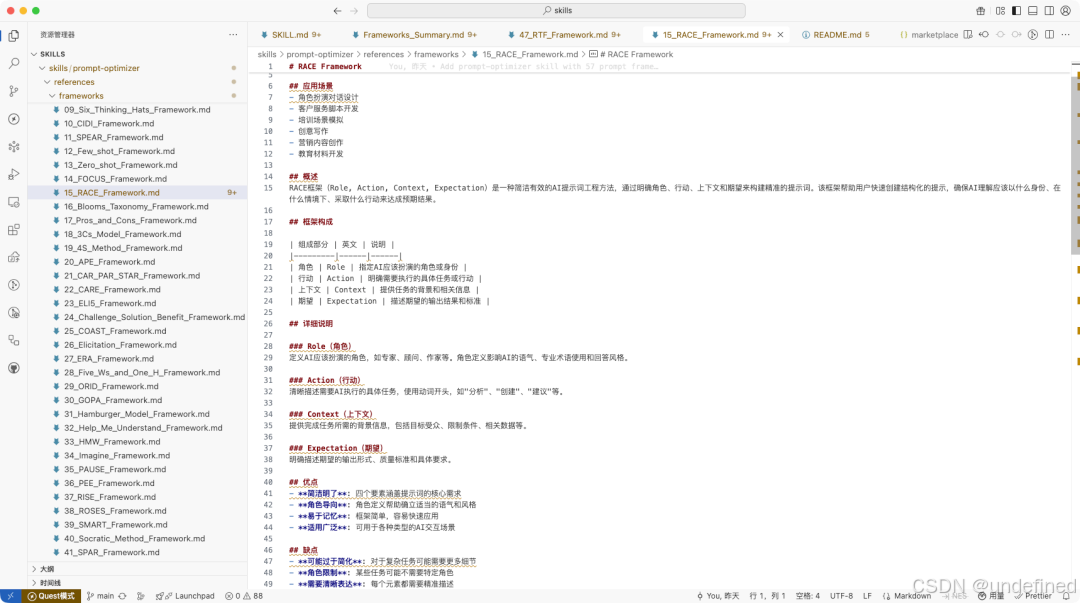Open the GitHub icon in activity bar
Viewport: 1080px width, 603px height.
coord(14,368)
